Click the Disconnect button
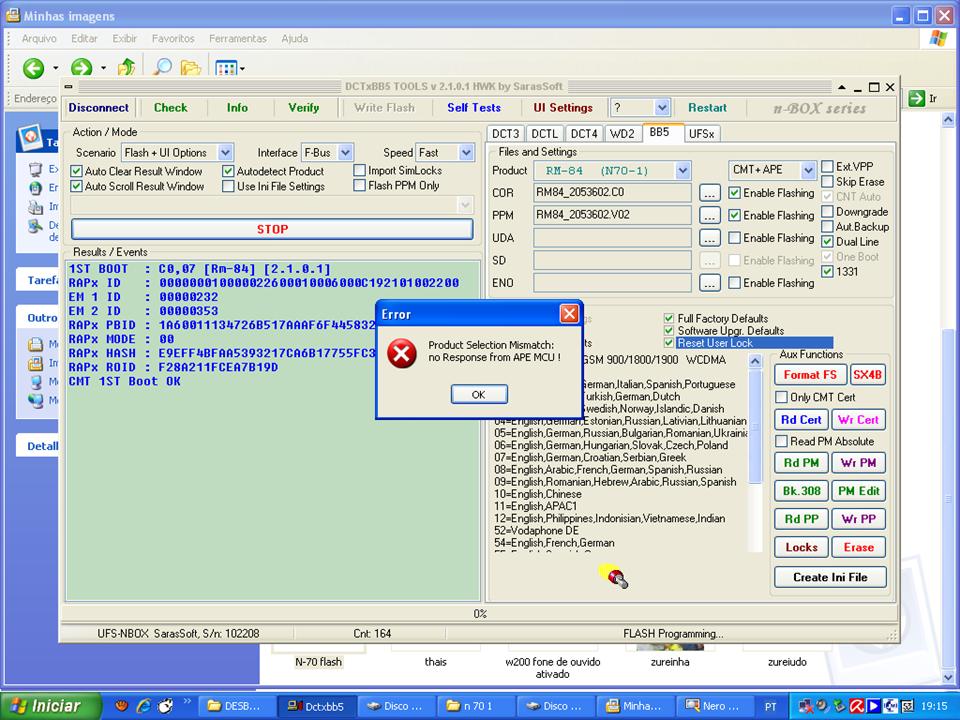Image resolution: width=960 pixels, height=720 pixels. click(99, 108)
